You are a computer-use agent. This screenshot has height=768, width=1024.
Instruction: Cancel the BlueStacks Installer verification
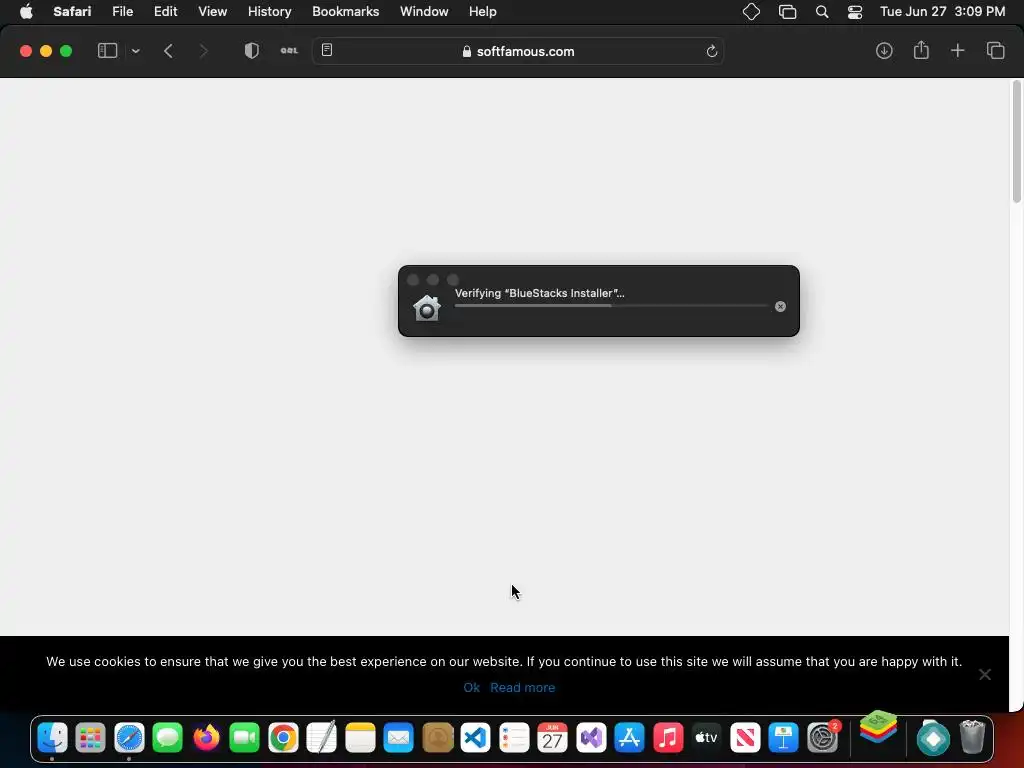780,306
